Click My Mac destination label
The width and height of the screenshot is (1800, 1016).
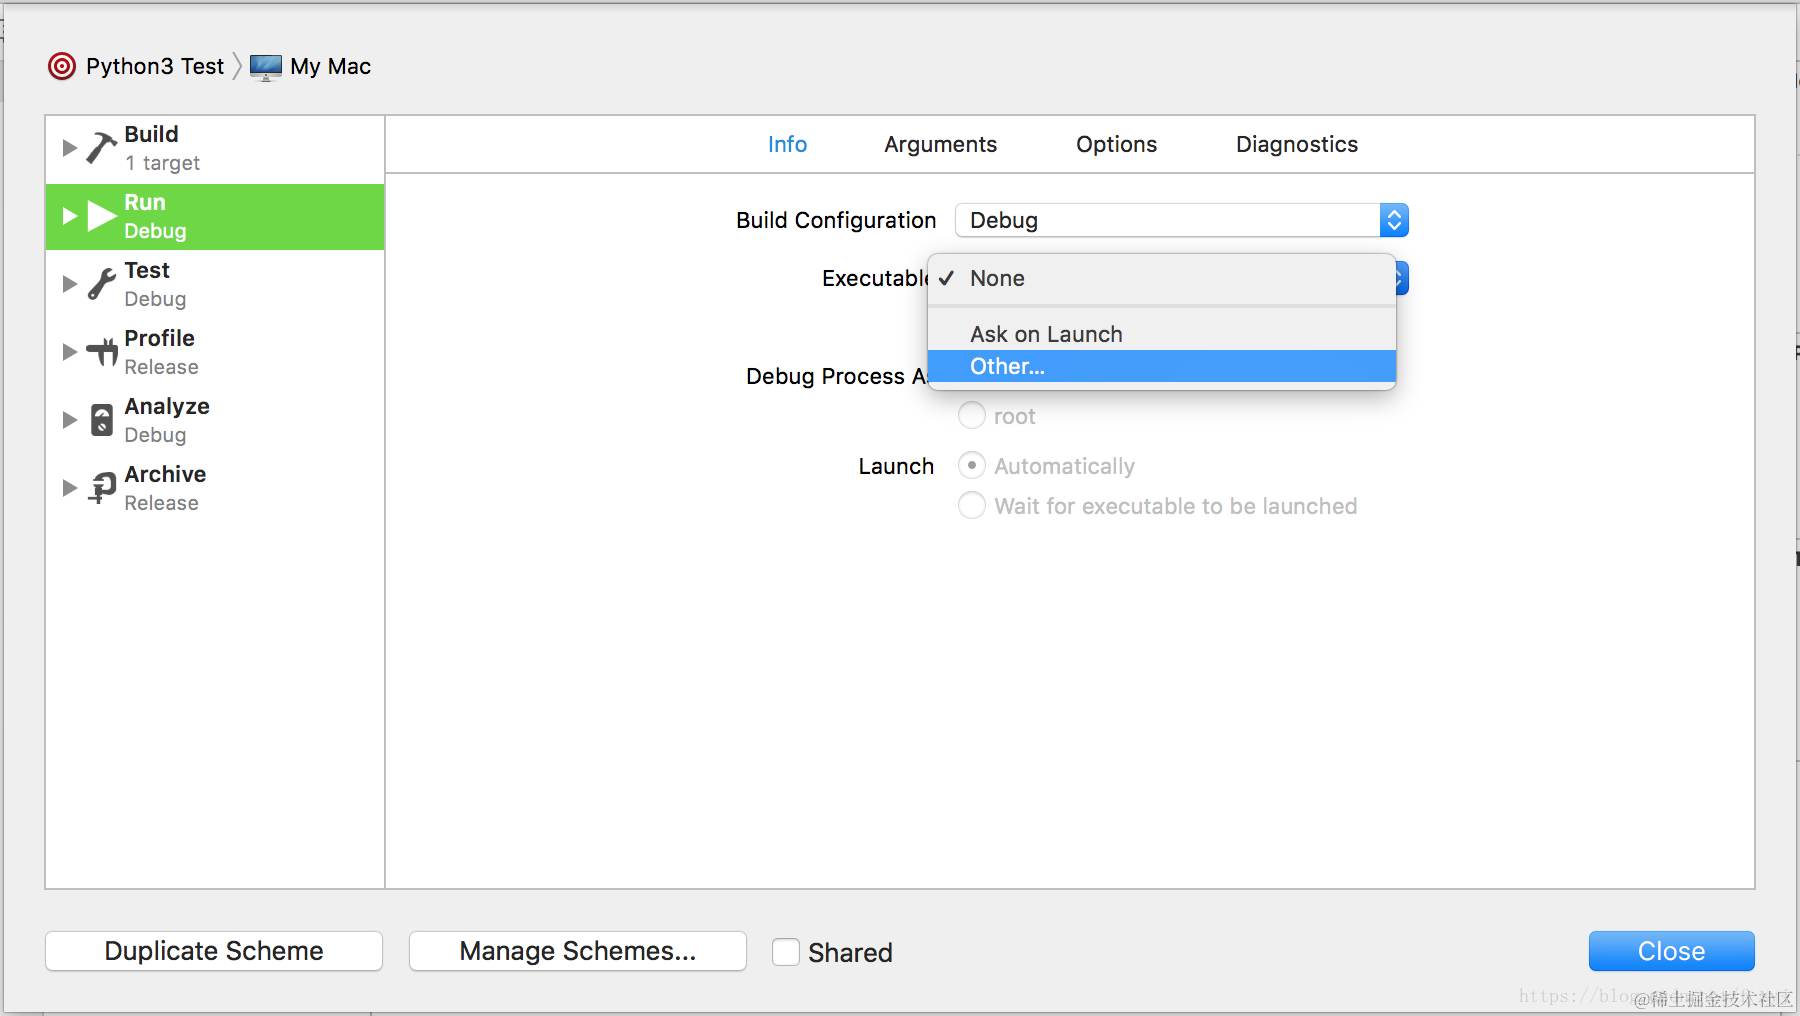[x=330, y=66]
